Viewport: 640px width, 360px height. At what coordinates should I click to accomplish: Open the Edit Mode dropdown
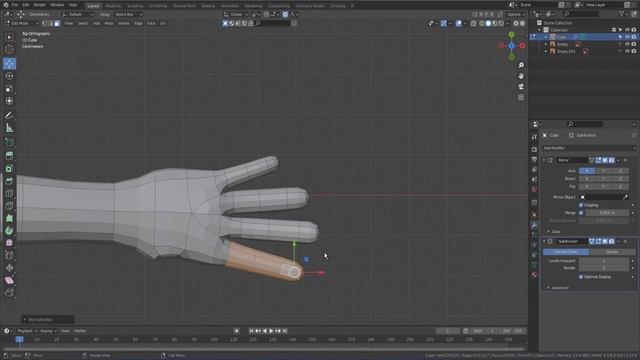click(21, 24)
